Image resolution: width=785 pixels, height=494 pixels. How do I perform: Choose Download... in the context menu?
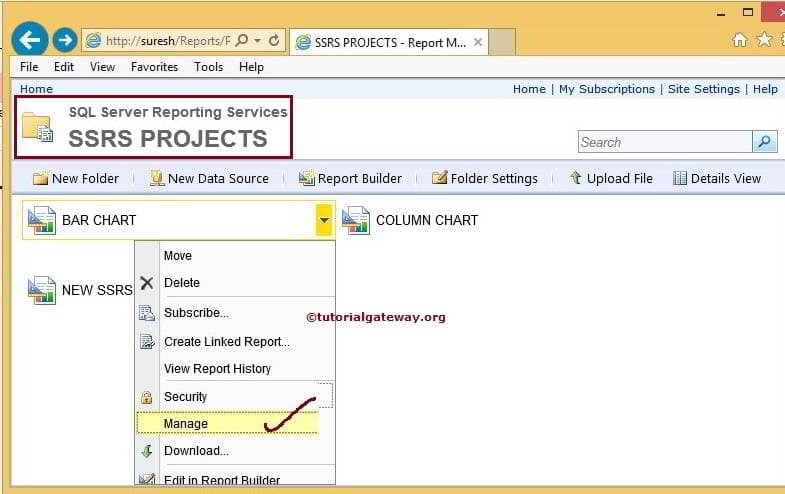tap(196, 451)
